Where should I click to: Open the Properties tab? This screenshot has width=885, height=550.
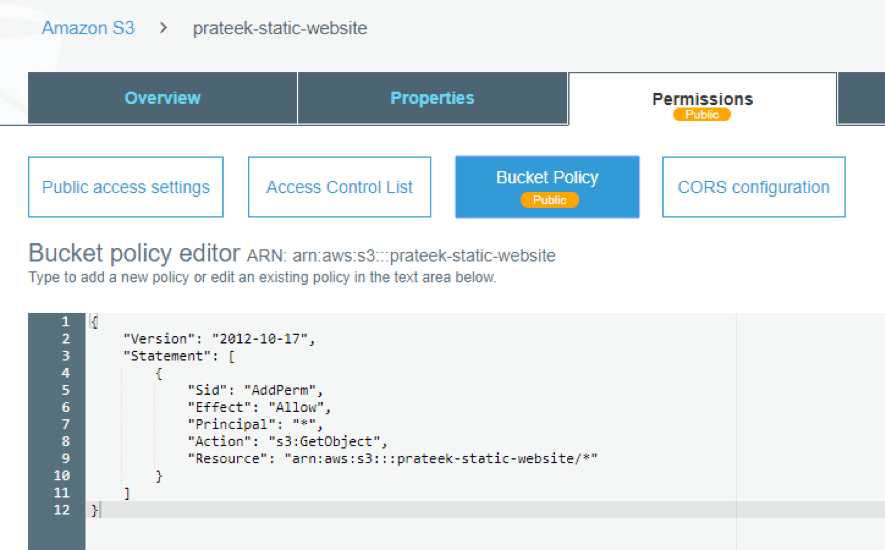pos(432,98)
